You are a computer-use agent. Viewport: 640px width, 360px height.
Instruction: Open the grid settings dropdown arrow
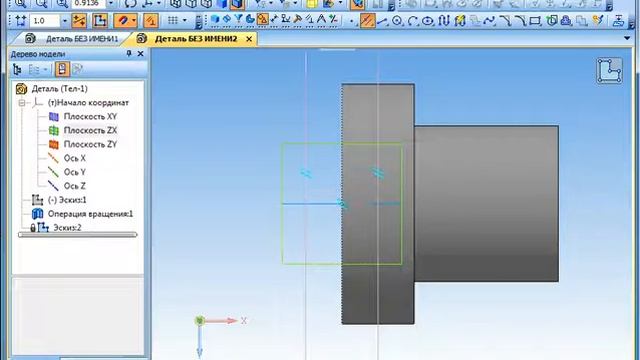184,20
